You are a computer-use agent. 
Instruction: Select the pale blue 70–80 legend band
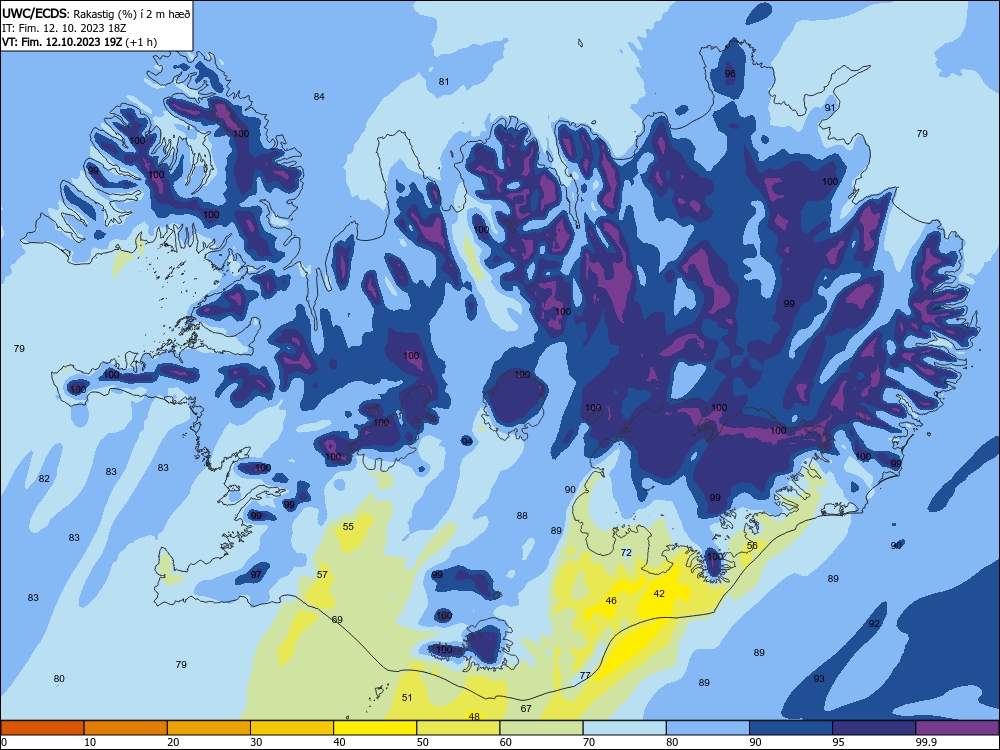point(624,728)
